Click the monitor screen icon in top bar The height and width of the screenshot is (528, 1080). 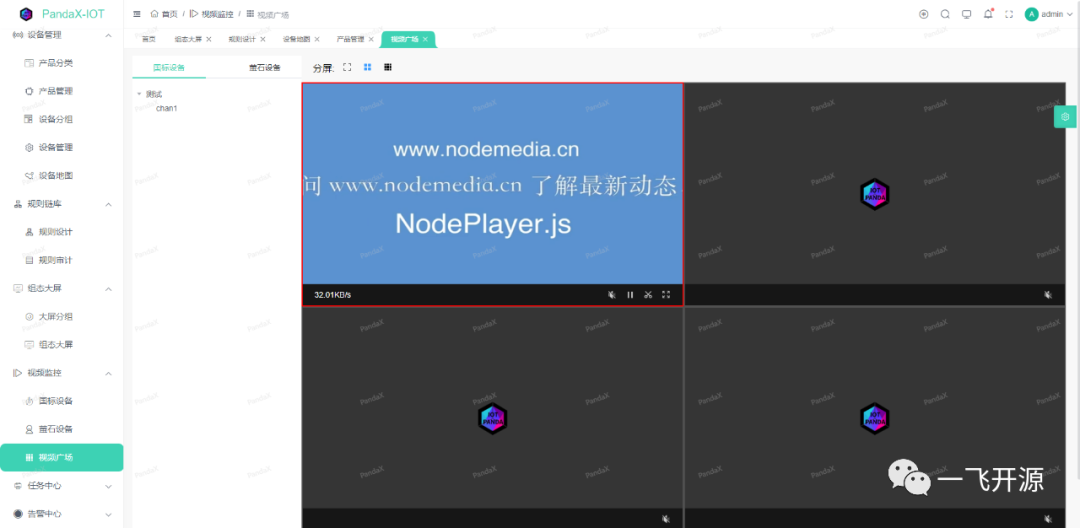click(x=966, y=14)
